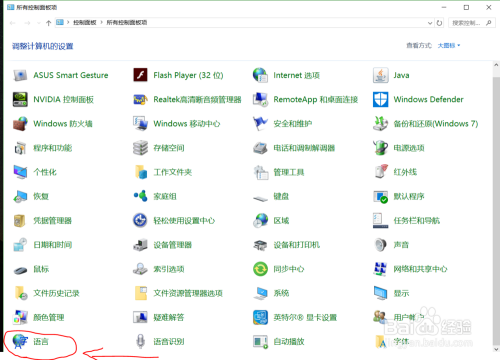Open the Java coffee cup icon
The width and height of the screenshot is (500, 360).
(x=380, y=75)
